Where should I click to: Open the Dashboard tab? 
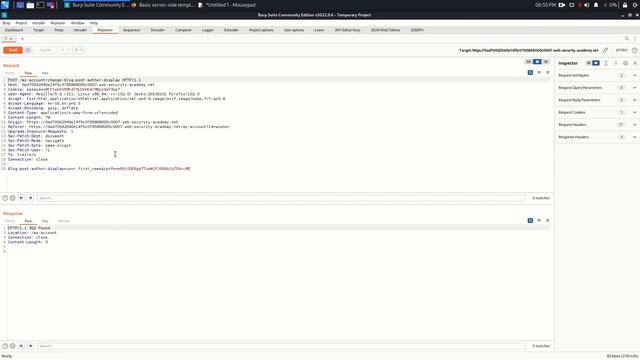tap(14, 30)
